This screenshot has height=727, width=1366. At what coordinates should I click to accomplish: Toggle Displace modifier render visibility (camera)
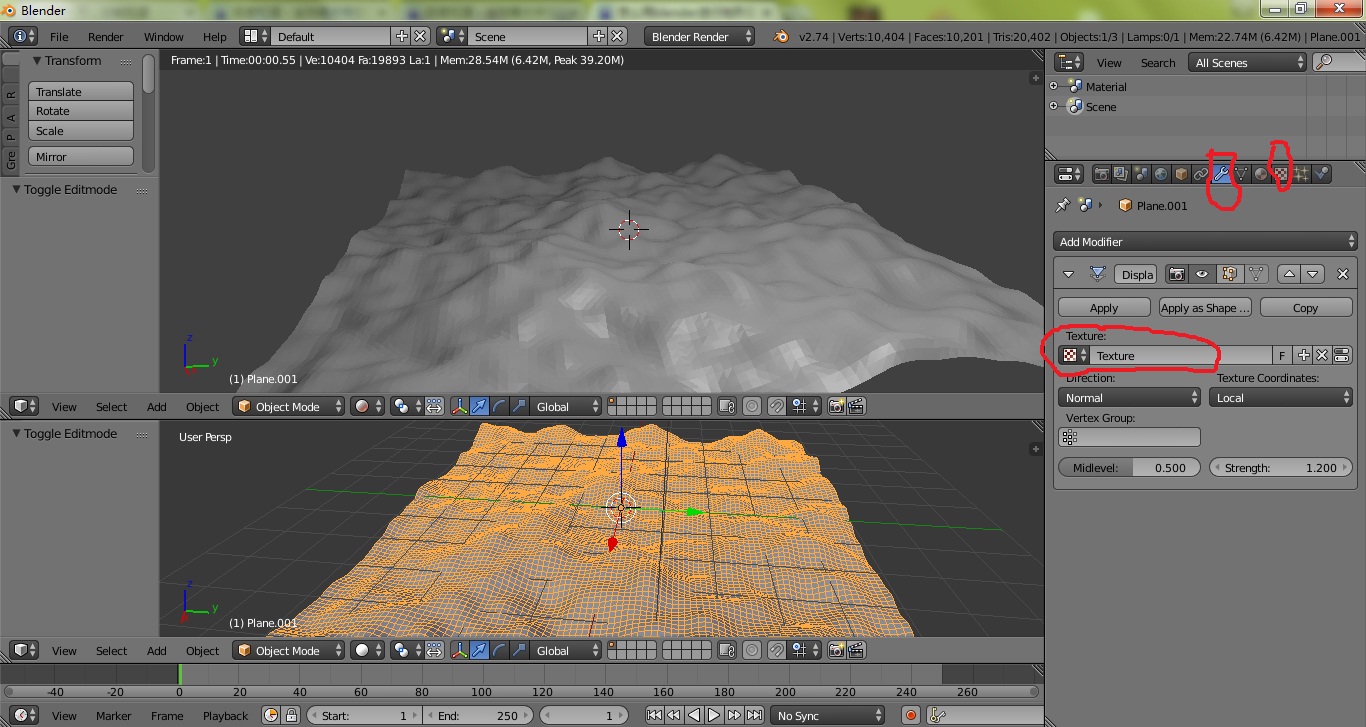1179,274
